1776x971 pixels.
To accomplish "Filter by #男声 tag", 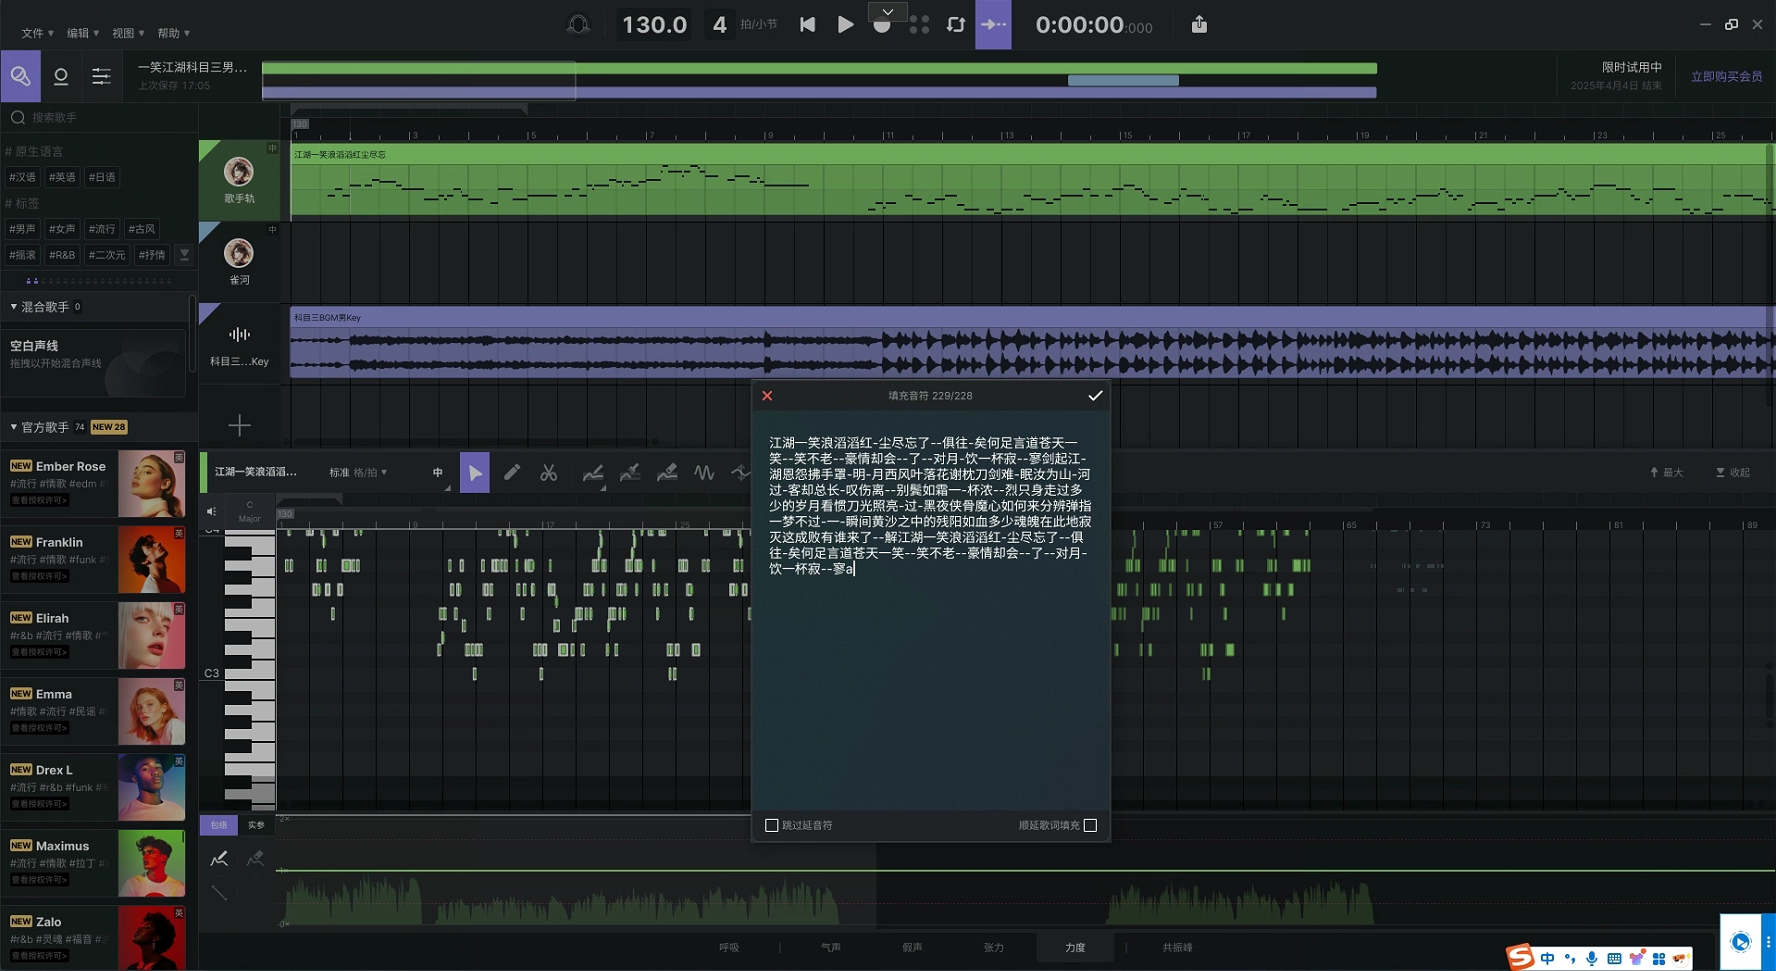I will click(x=22, y=229).
